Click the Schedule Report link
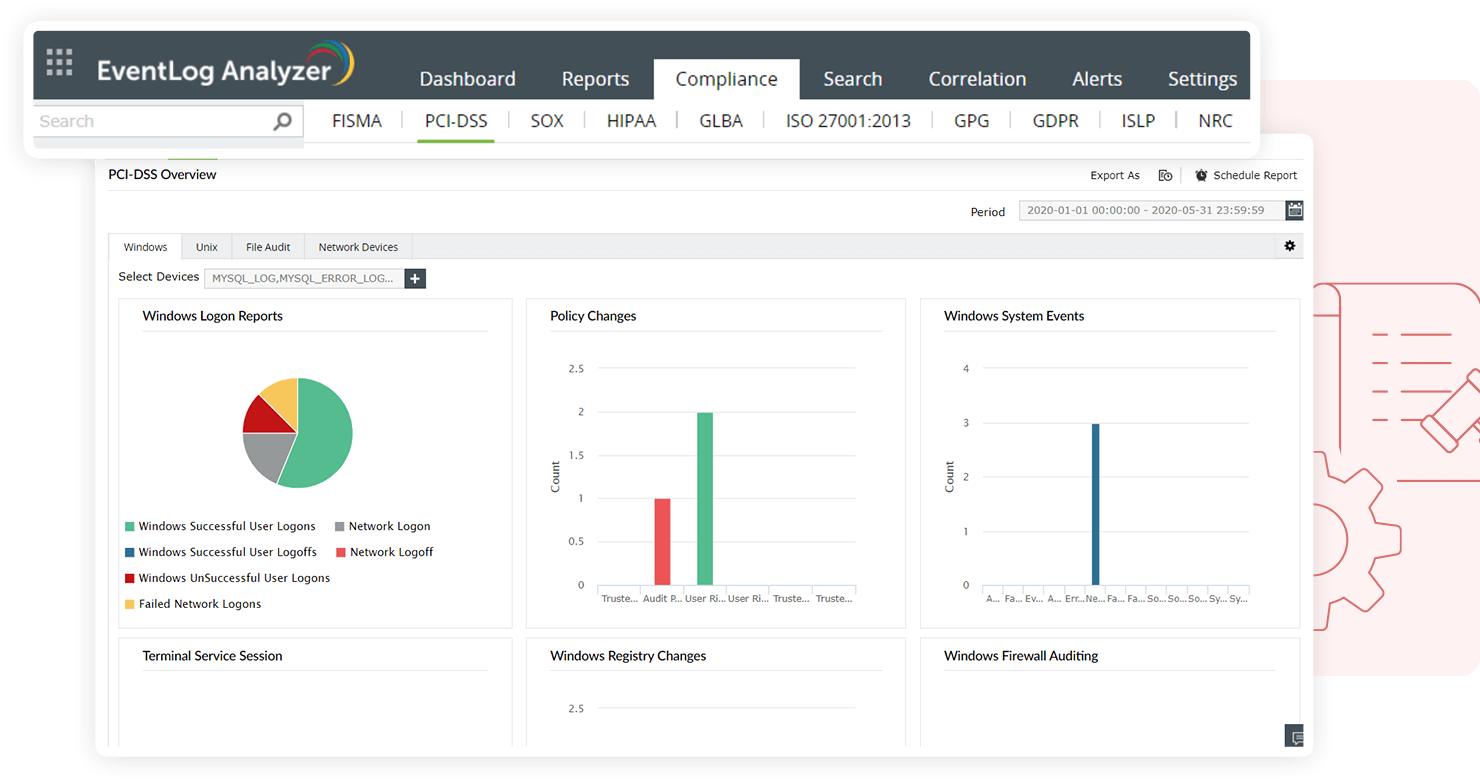Viewport: 1480px width, 782px height. tap(1255, 175)
